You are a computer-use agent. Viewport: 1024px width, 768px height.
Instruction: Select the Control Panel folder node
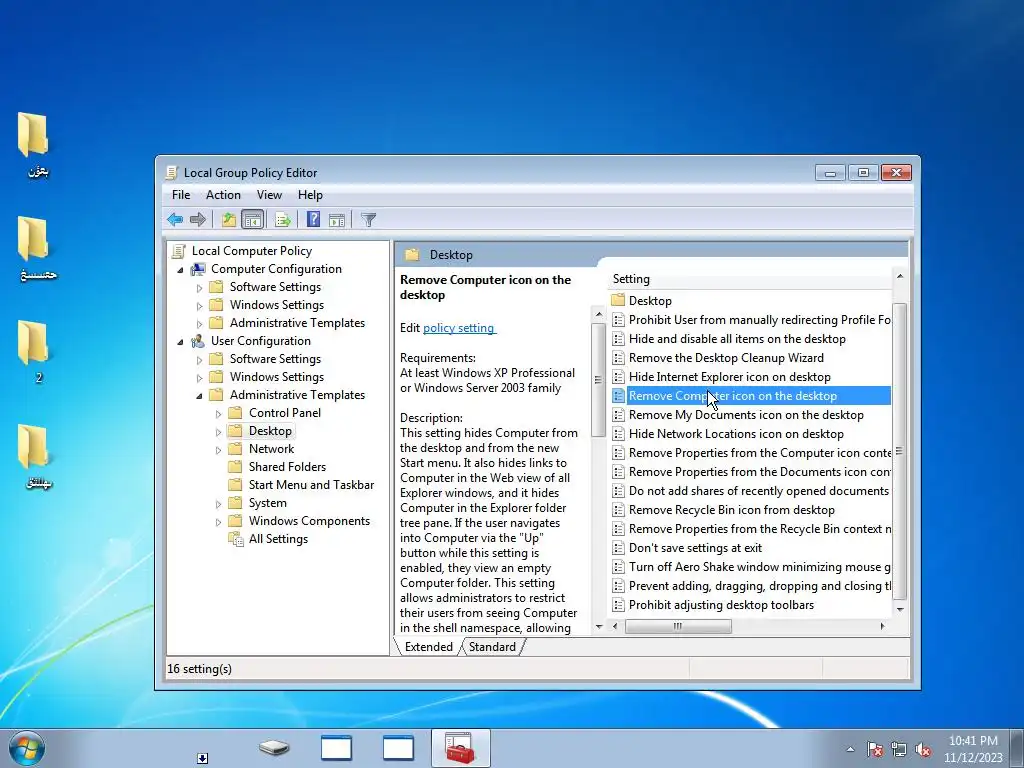tap(285, 413)
